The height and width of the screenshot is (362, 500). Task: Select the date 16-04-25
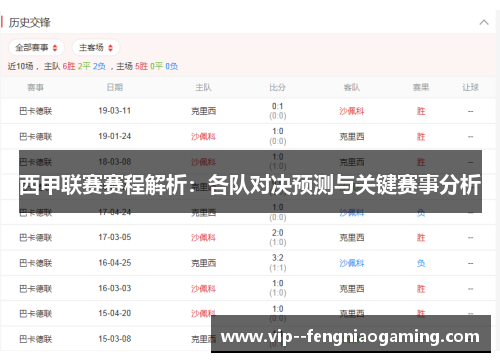[x=115, y=263]
